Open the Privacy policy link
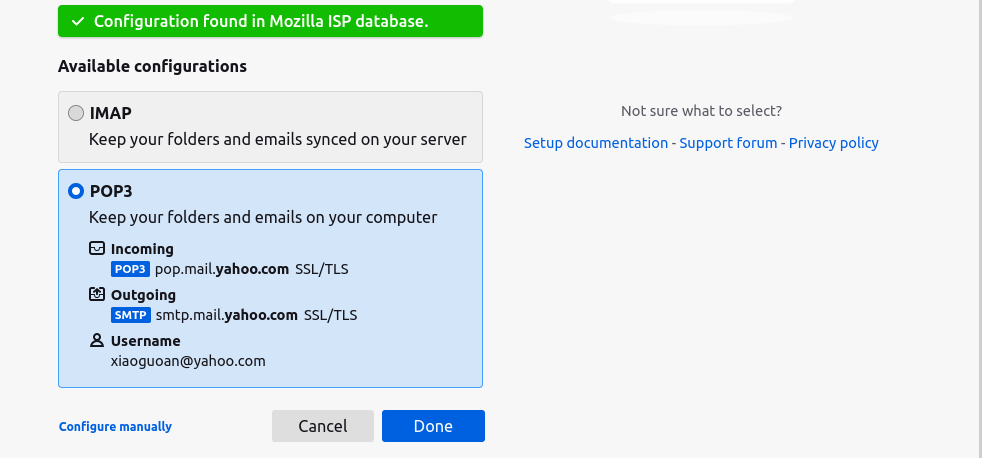The height and width of the screenshot is (458, 982). [834, 143]
